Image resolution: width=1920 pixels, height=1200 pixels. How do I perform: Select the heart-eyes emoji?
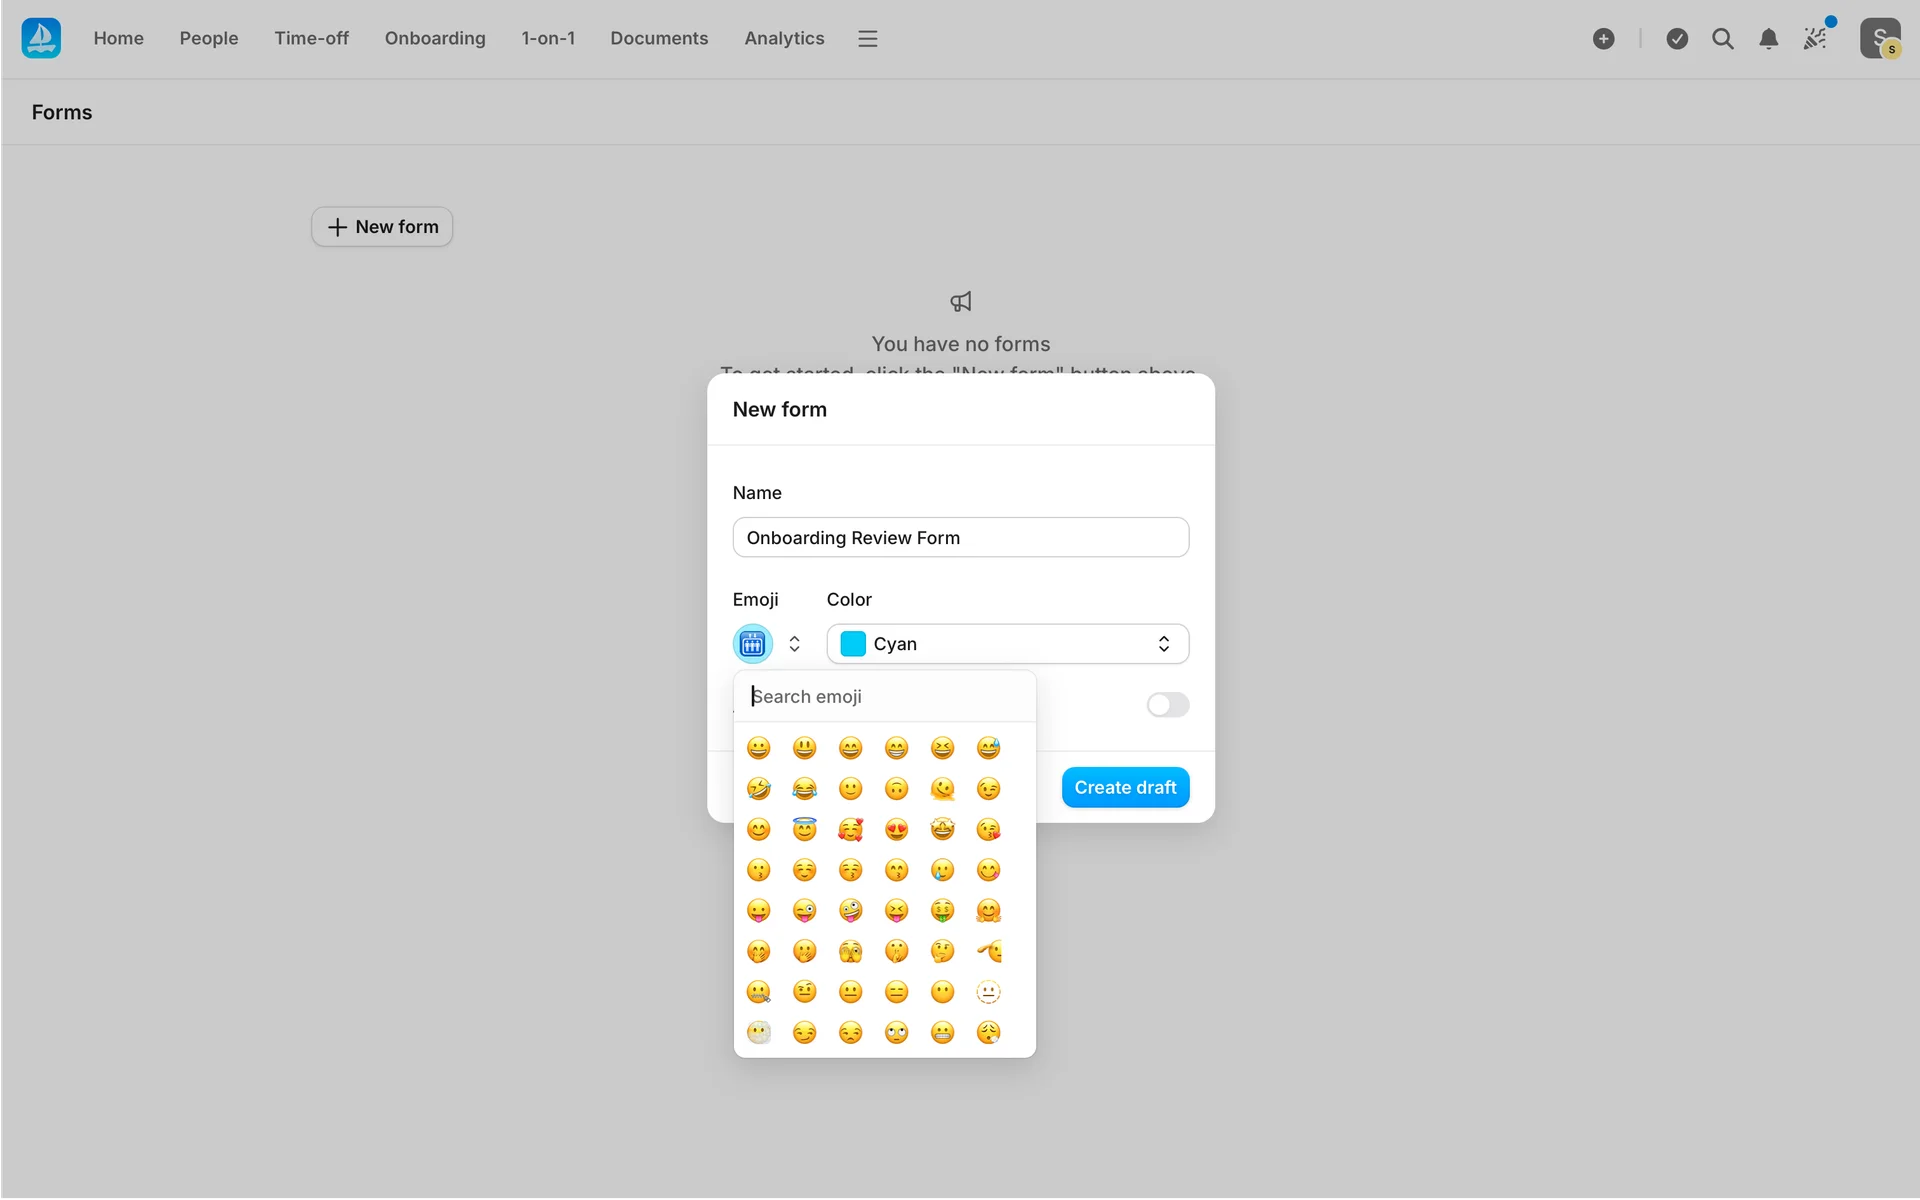click(x=896, y=829)
